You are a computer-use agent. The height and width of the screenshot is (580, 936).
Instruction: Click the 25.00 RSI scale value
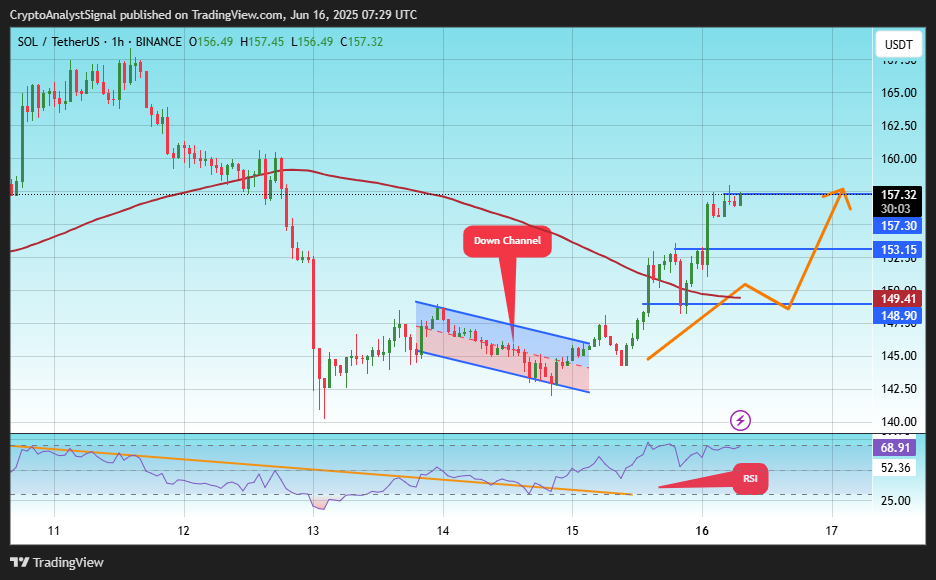pyautogui.click(x=895, y=501)
